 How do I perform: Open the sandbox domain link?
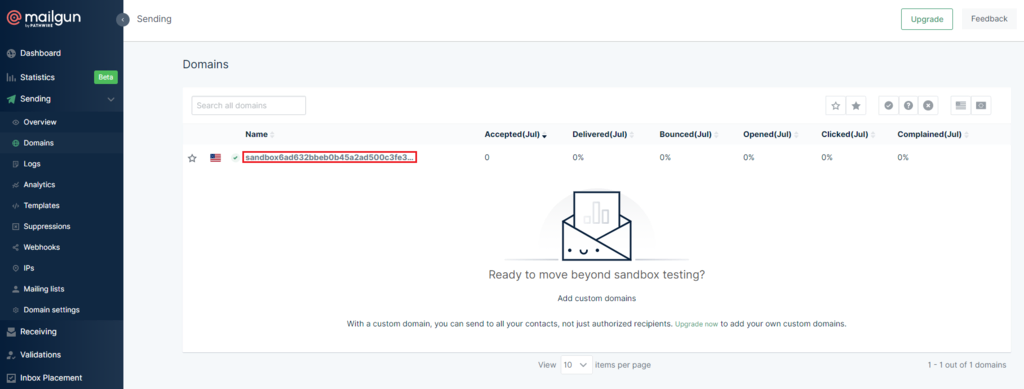coord(330,157)
